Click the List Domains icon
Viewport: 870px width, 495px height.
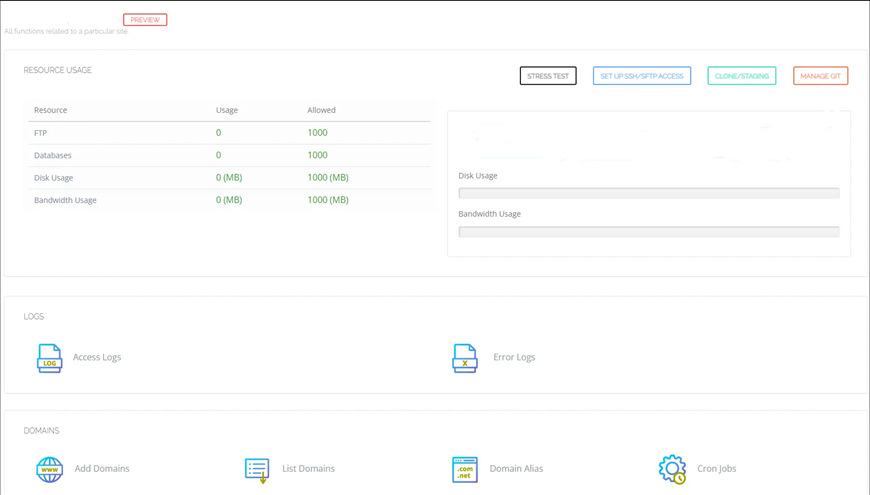(257, 471)
